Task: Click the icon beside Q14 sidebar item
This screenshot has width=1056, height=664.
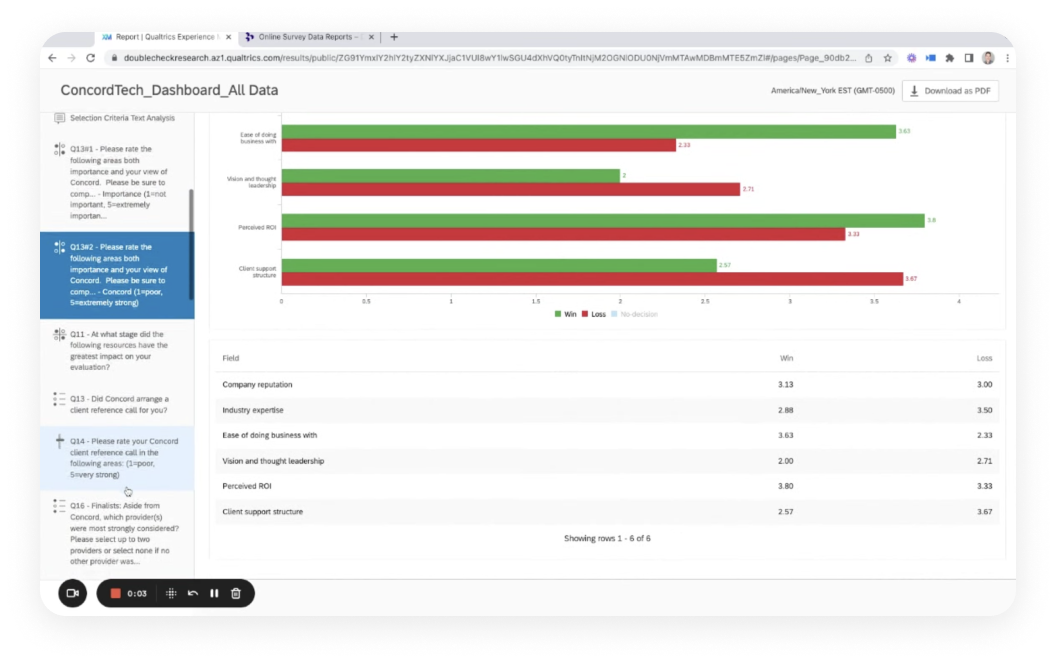Action: point(59,442)
